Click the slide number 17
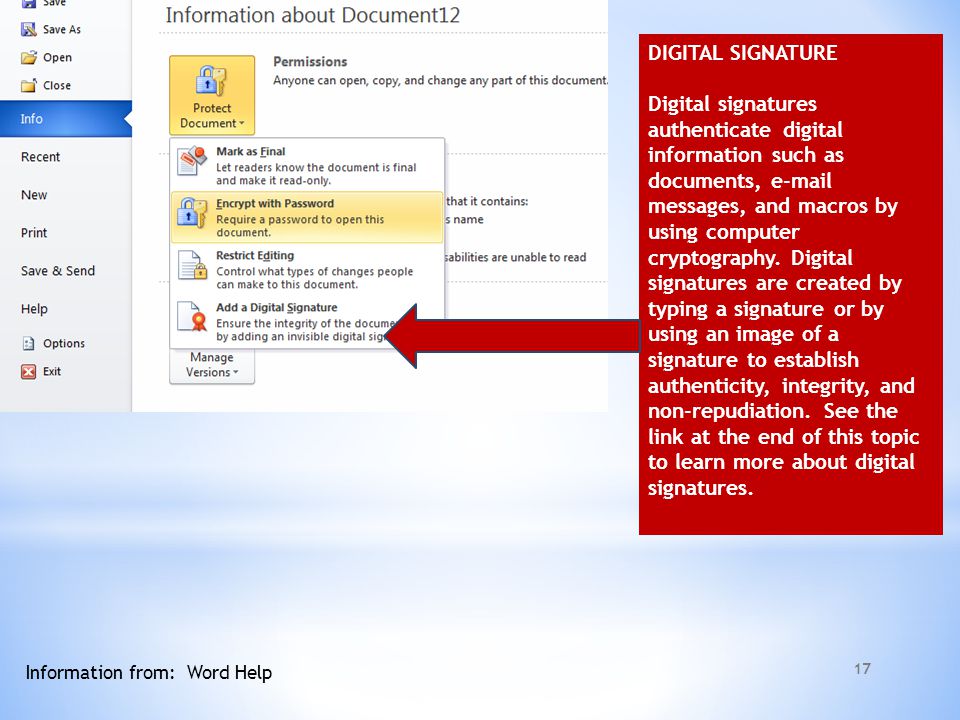This screenshot has height=720, width=960. [x=862, y=669]
